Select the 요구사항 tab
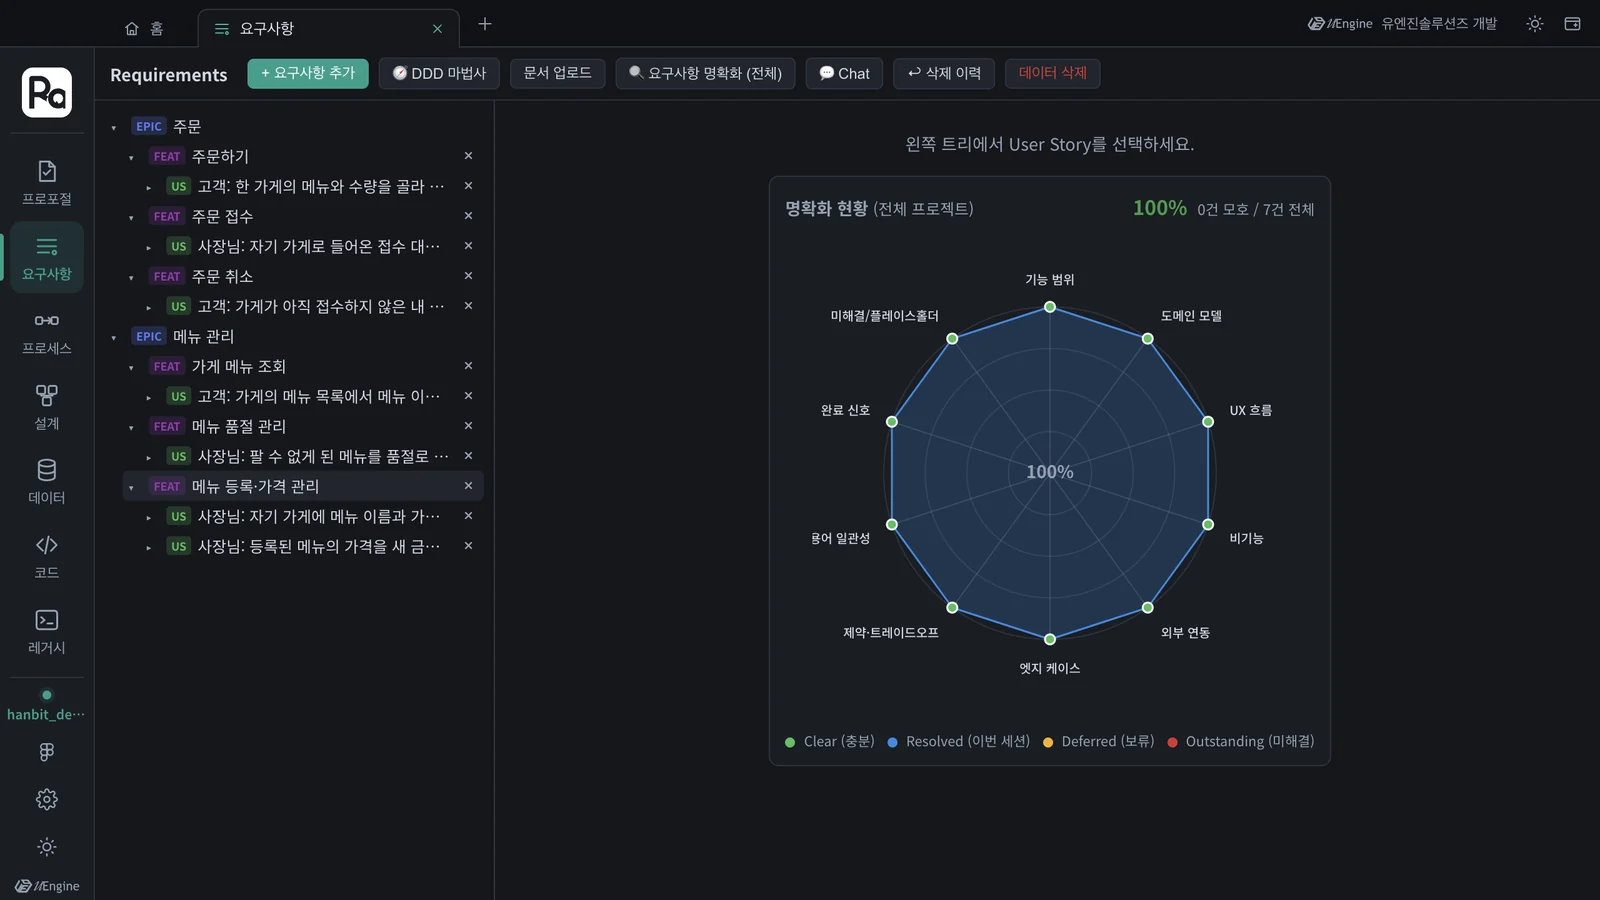Viewport: 1600px width, 900px height. 329,29
